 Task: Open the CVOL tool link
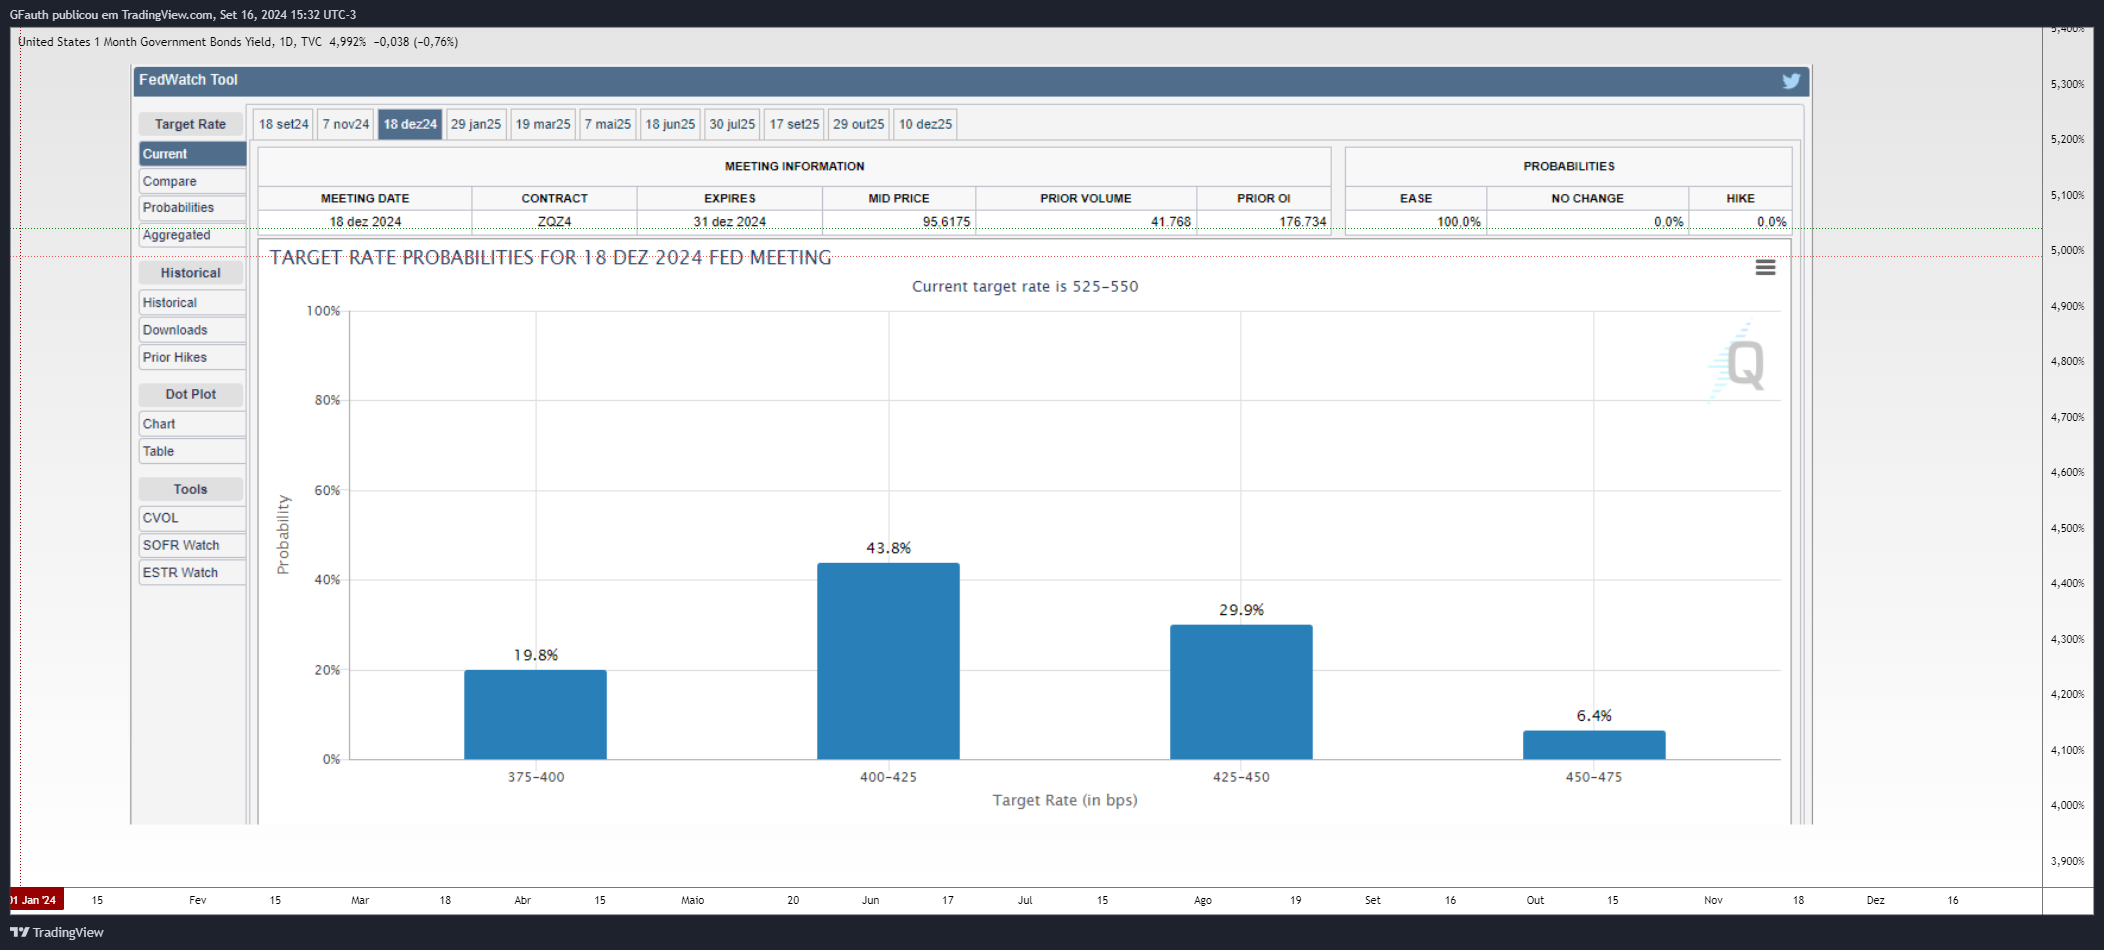coord(192,518)
